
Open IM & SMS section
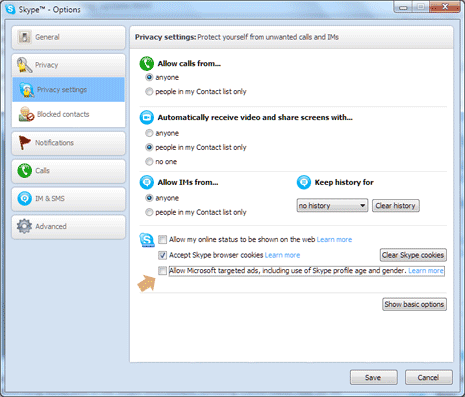coord(69,199)
